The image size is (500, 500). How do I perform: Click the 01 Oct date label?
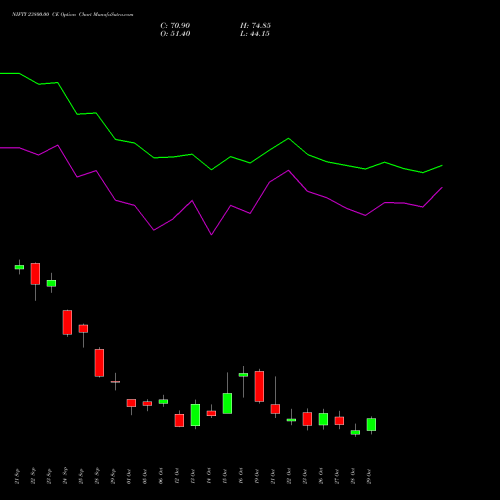point(129,476)
